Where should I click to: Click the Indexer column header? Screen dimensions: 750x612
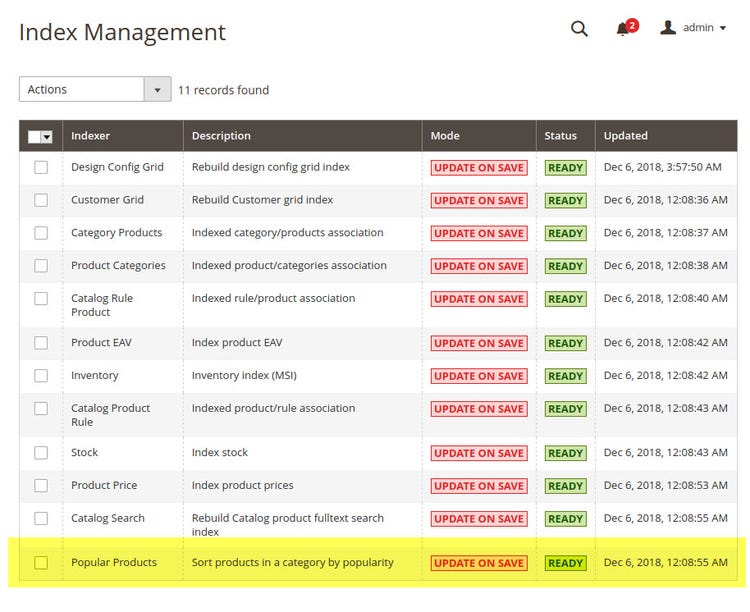pos(90,136)
